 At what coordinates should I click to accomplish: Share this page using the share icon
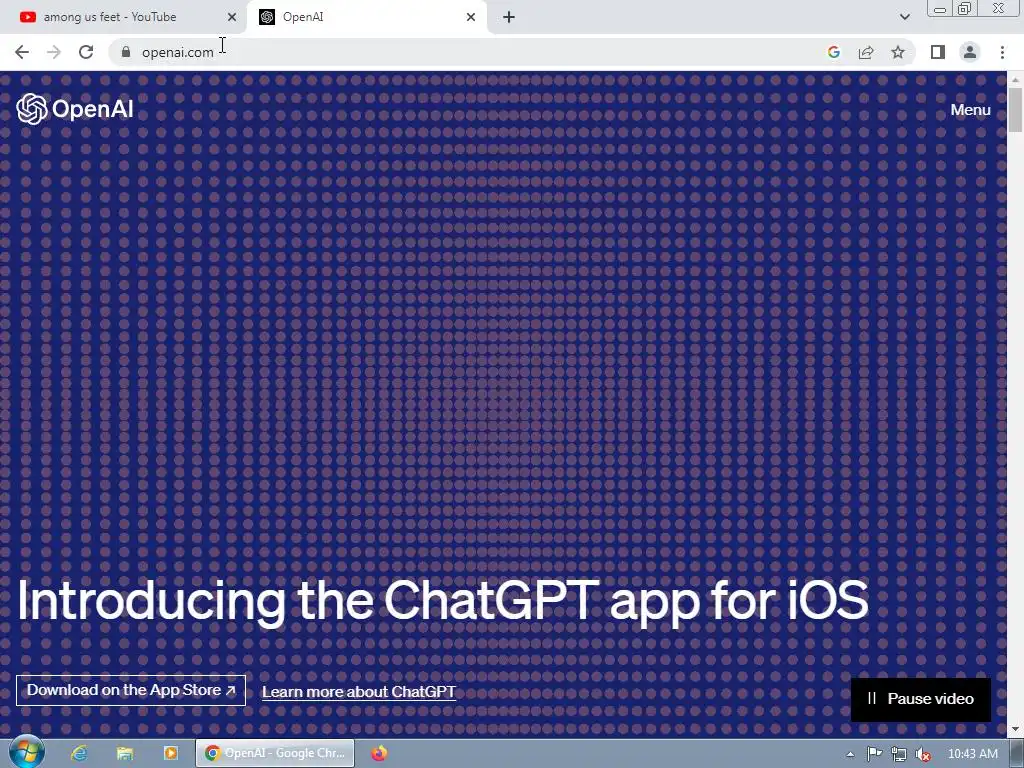(x=866, y=52)
